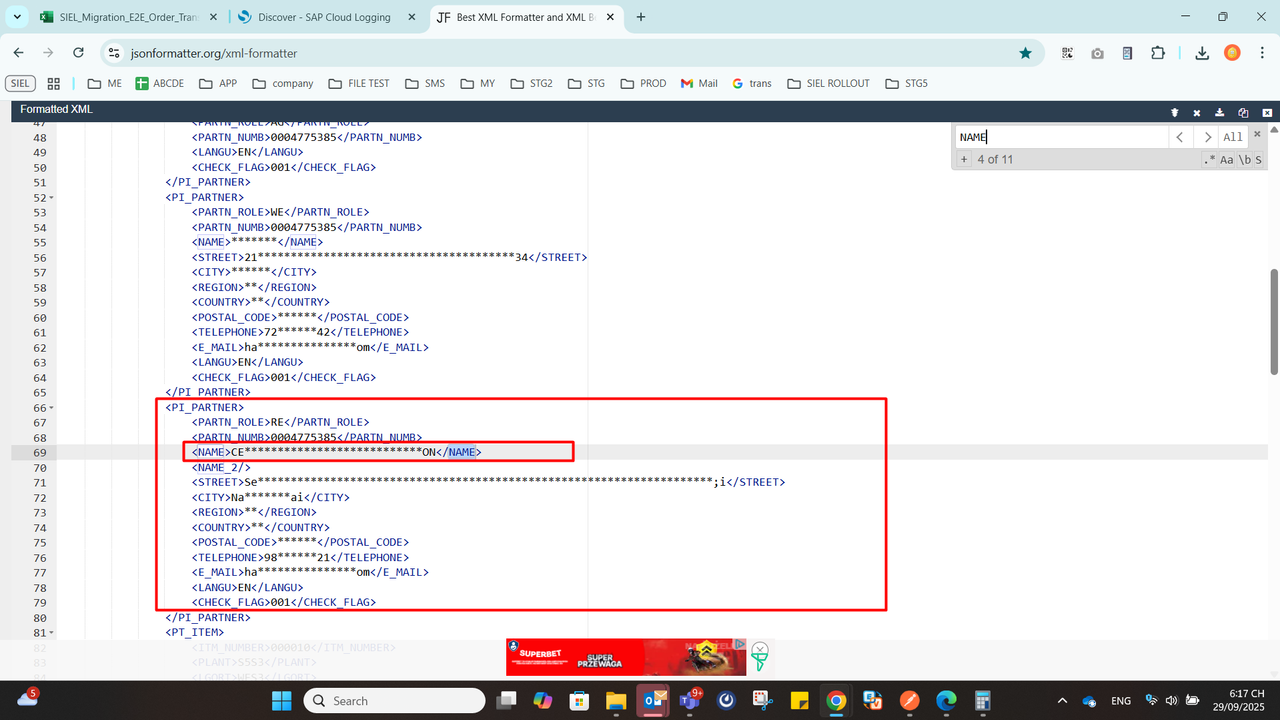Open the APP bookmarks folder

pyautogui.click(x=218, y=83)
